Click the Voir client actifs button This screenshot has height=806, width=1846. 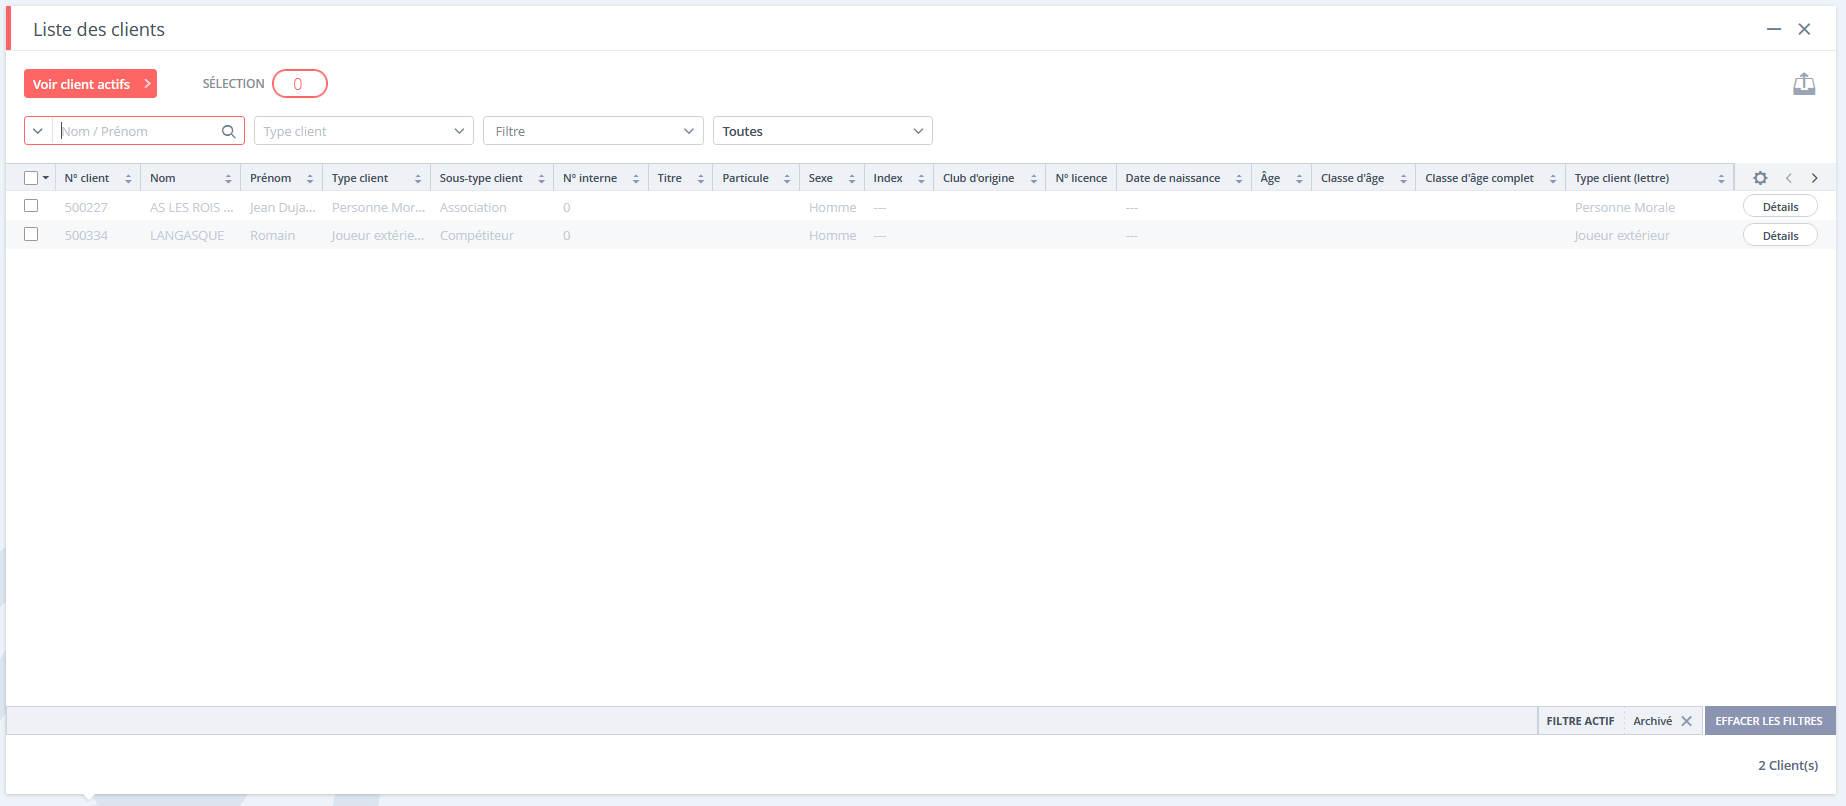(x=90, y=84)
